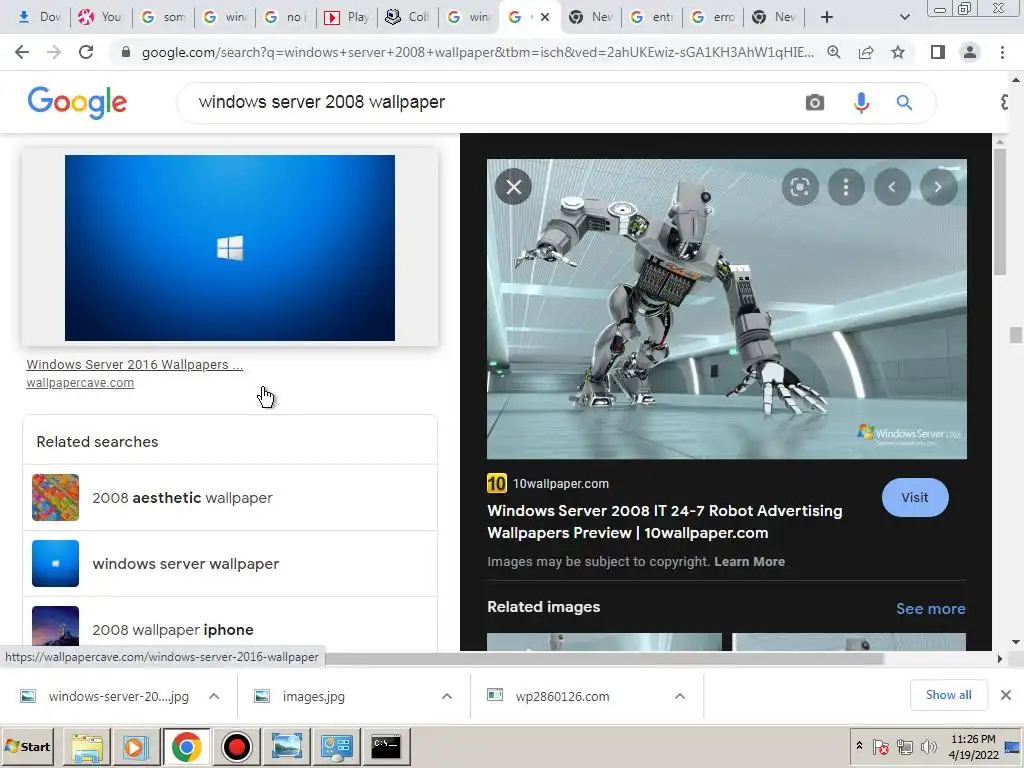The image size is (1024, 768).
Task: Show the previous image in preview
Action: coord(892,187)
